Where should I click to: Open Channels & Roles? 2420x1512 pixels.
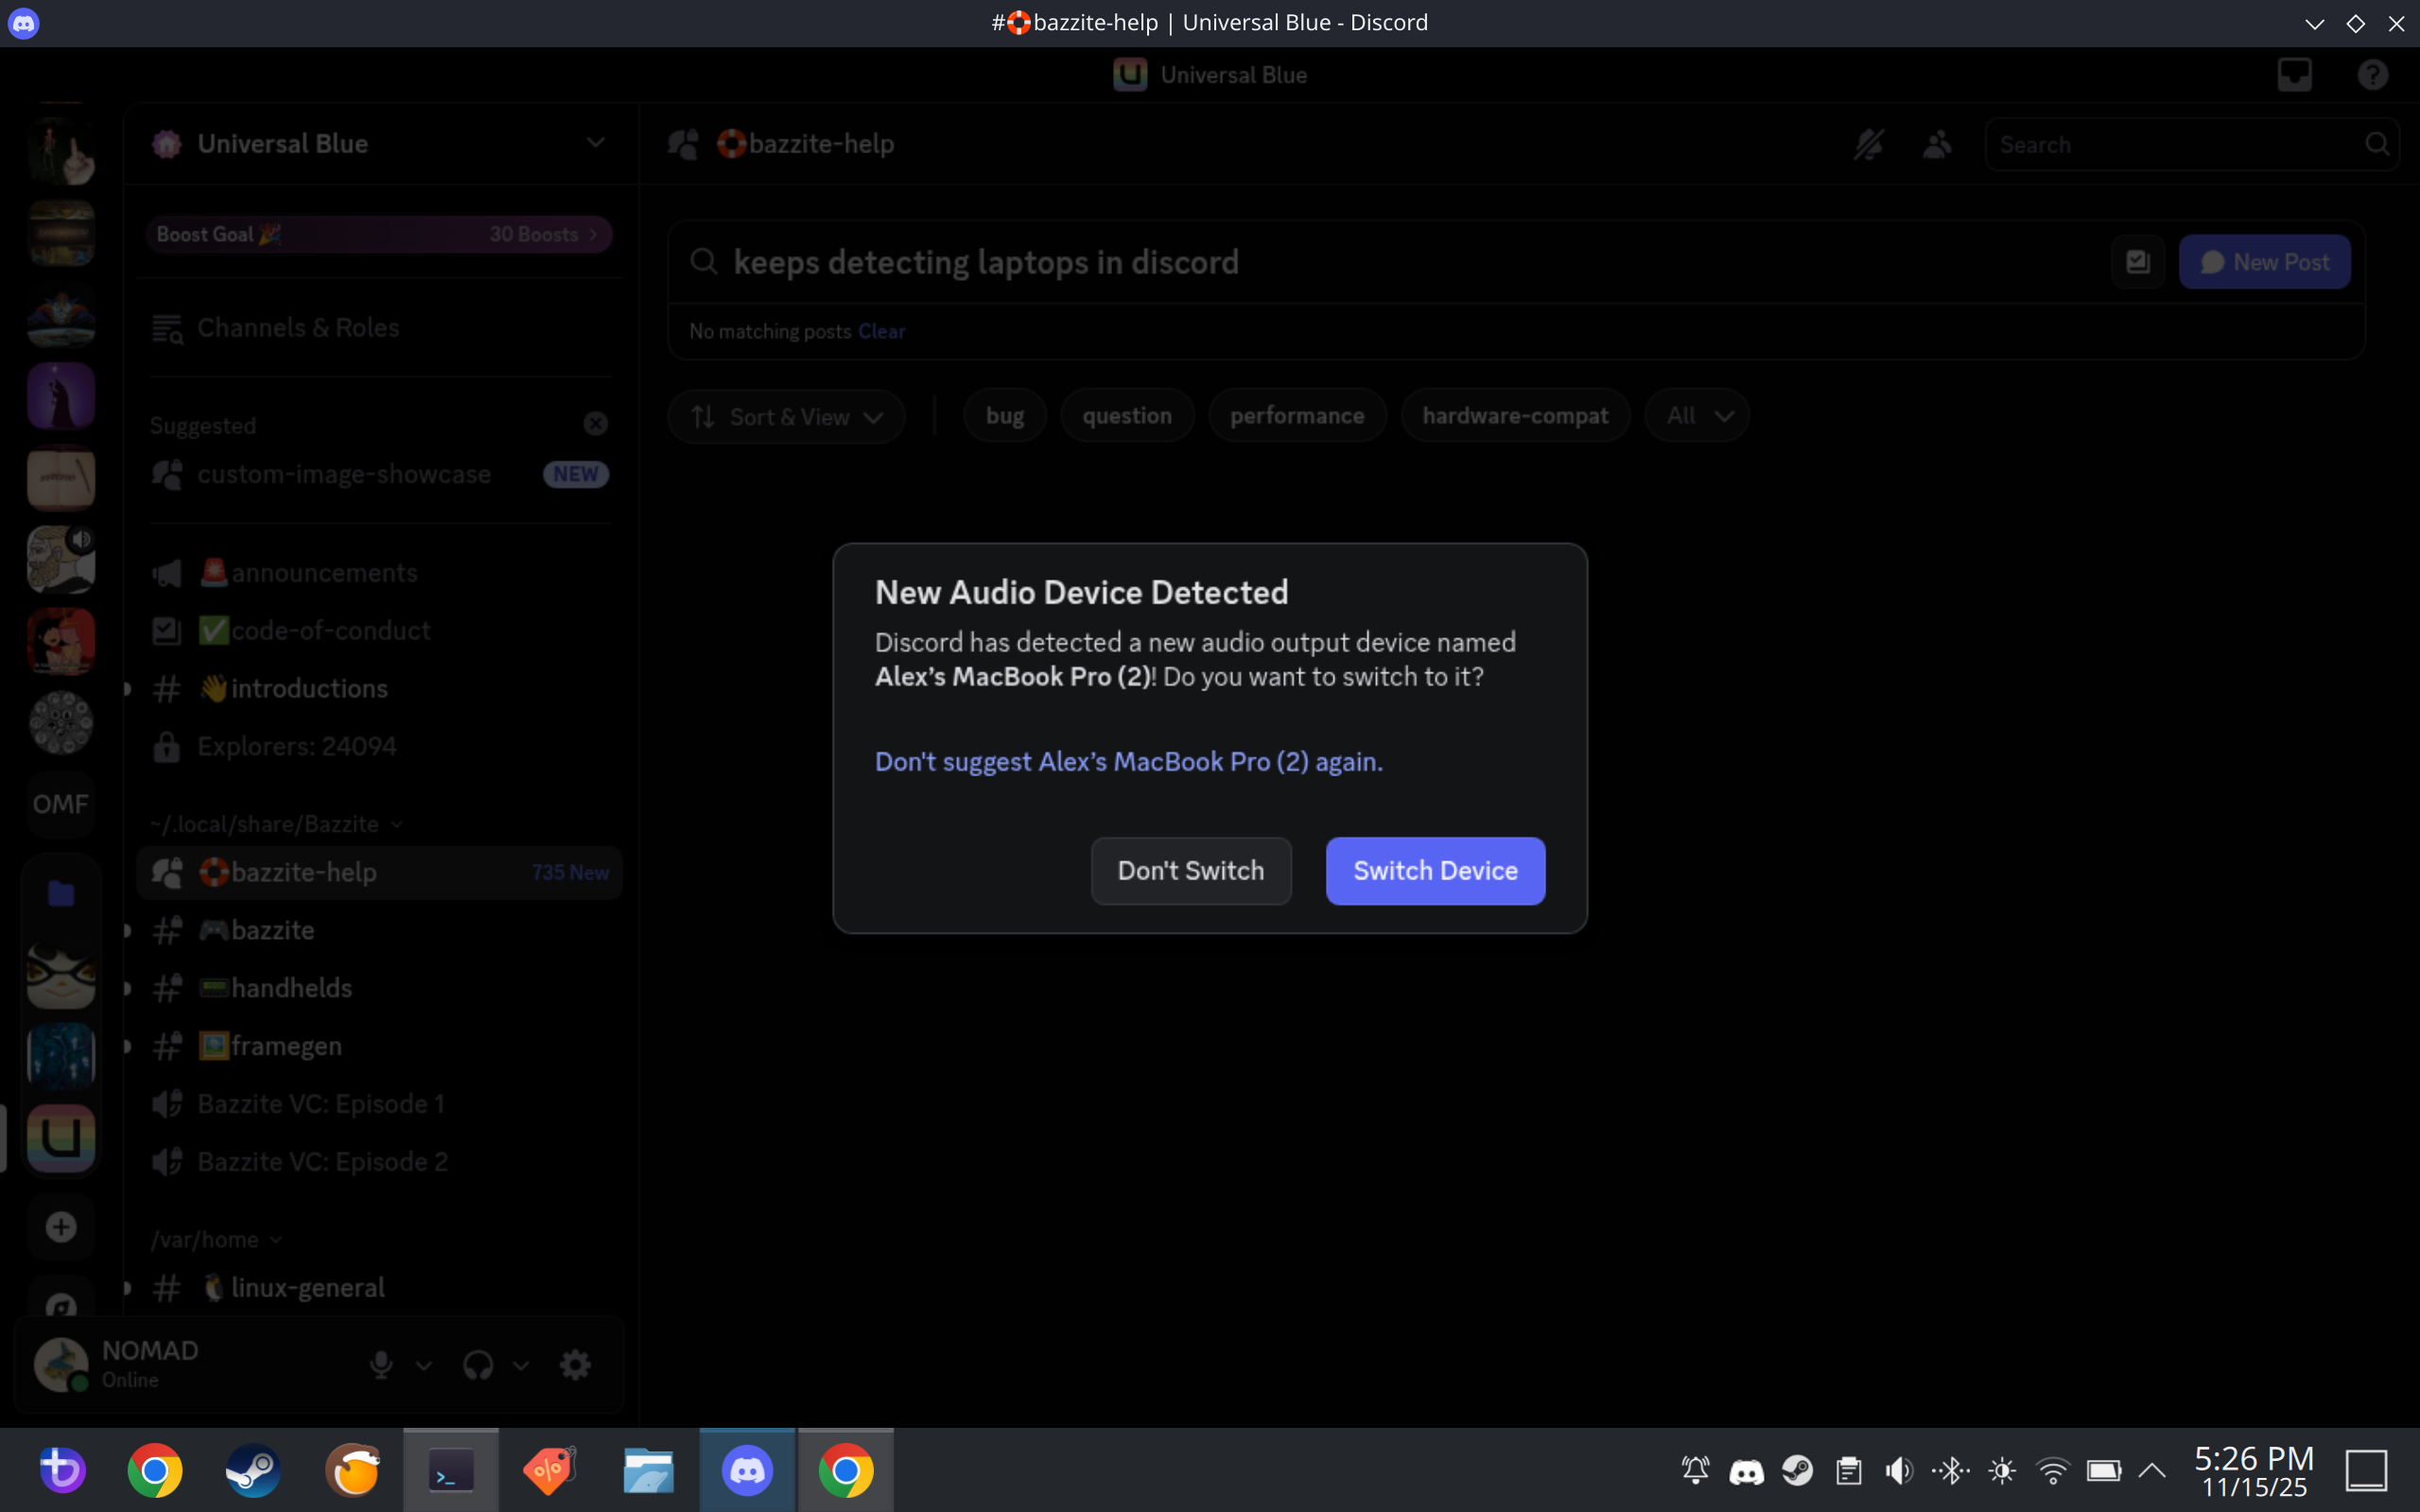297,327
